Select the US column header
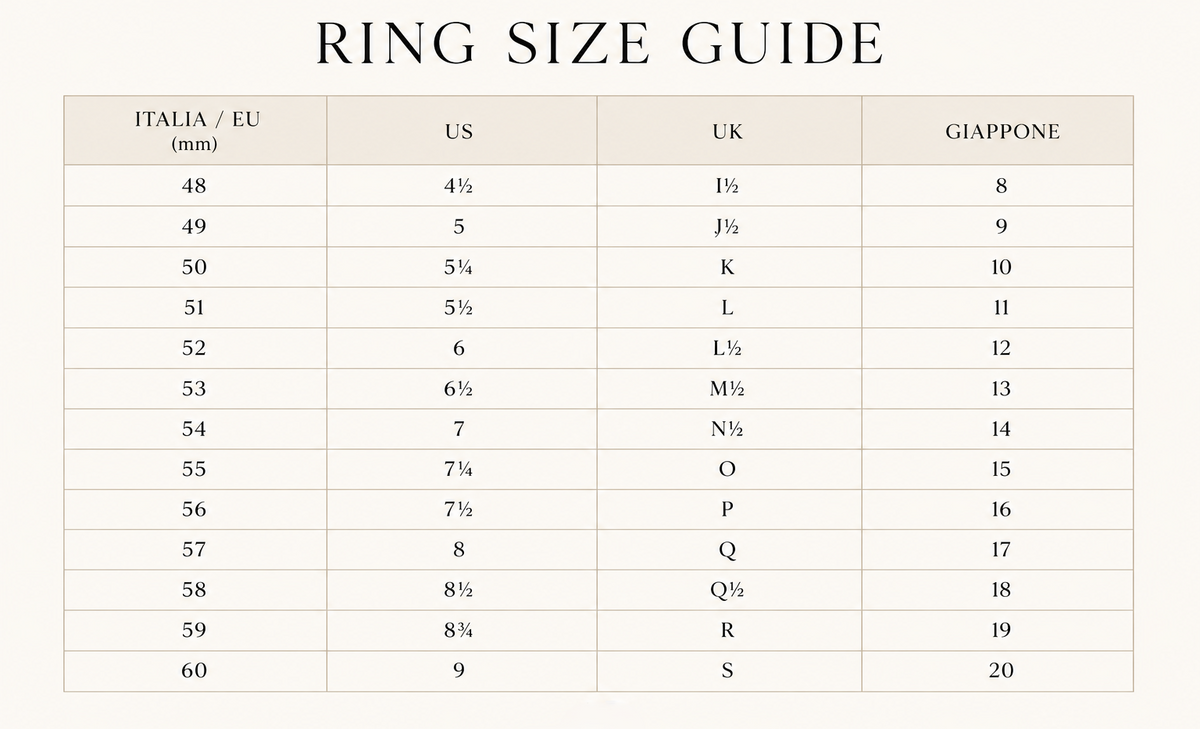The height and width of the screenshot is (729, 1200). pos(461,131)
